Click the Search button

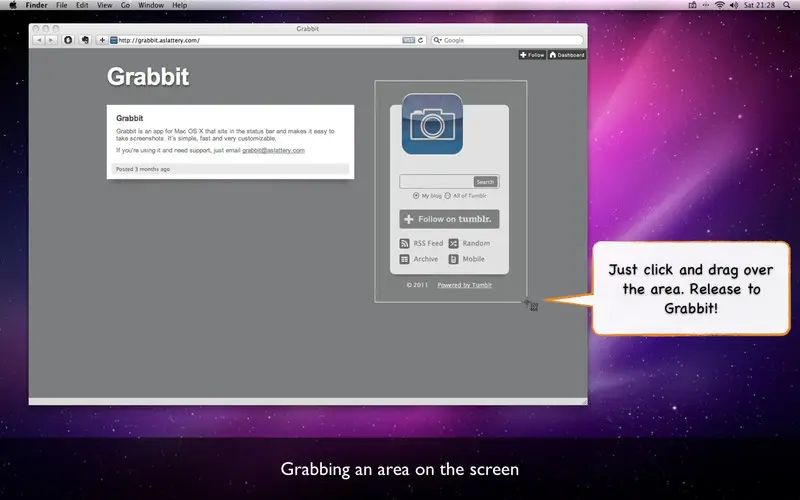485,182
